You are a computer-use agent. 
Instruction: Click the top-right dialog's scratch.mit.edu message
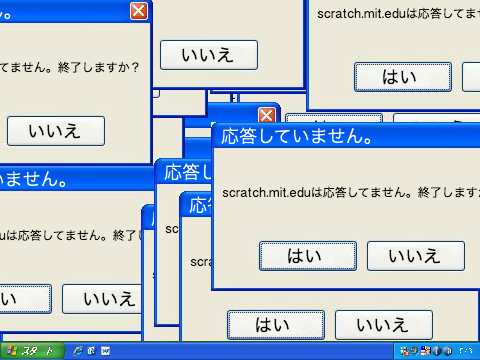pos(399,14)
